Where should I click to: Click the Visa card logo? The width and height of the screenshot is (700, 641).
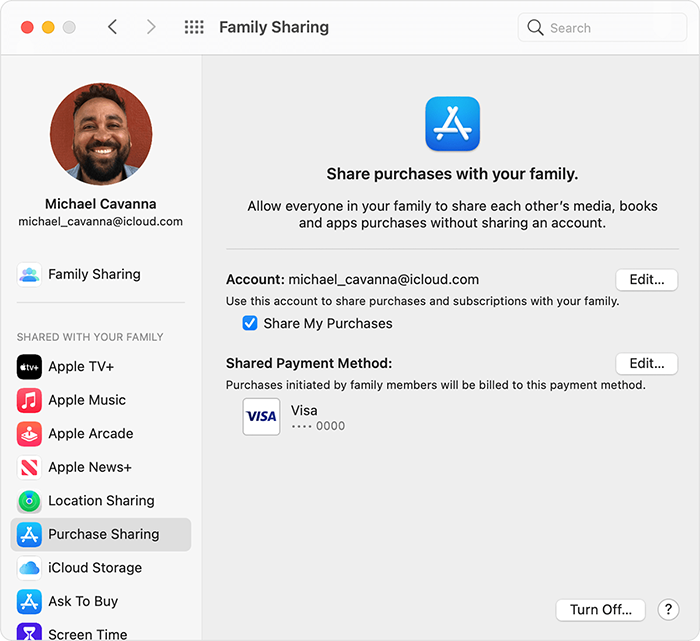[261, 416]
